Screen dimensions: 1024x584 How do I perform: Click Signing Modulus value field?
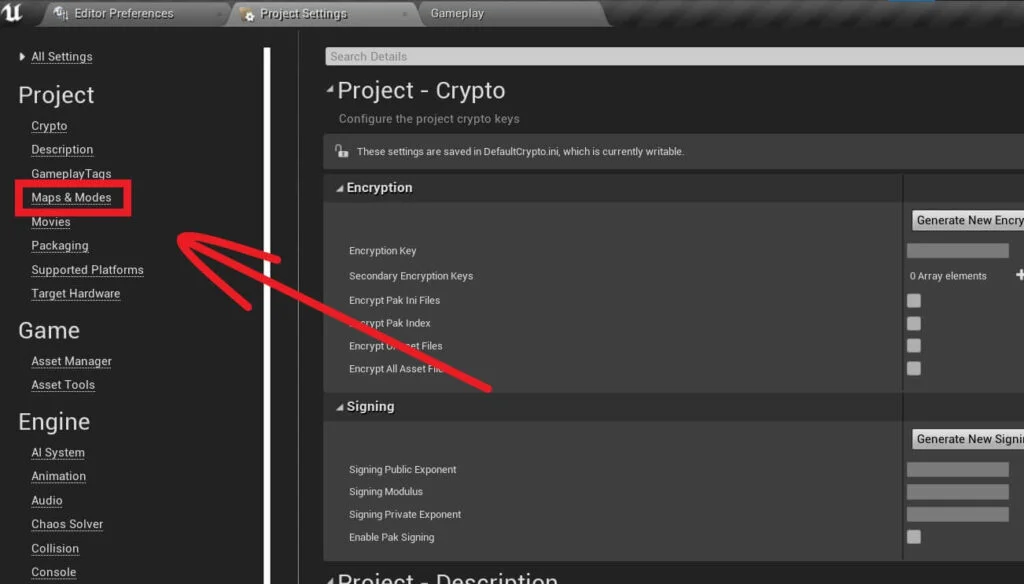(957, 492)
